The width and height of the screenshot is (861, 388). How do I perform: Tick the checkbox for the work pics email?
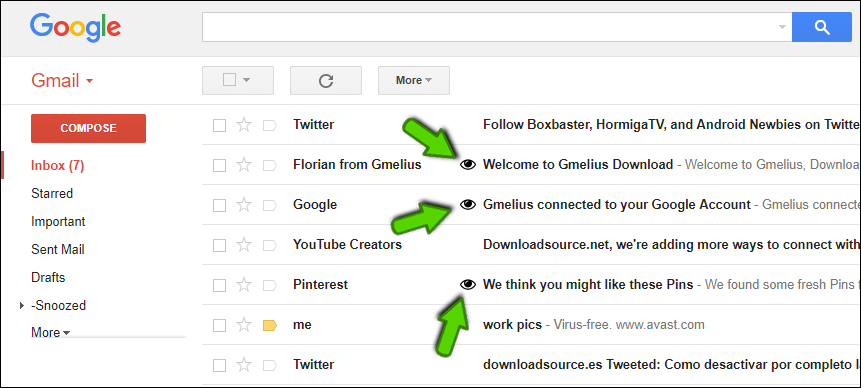click(x=219, y=325)
